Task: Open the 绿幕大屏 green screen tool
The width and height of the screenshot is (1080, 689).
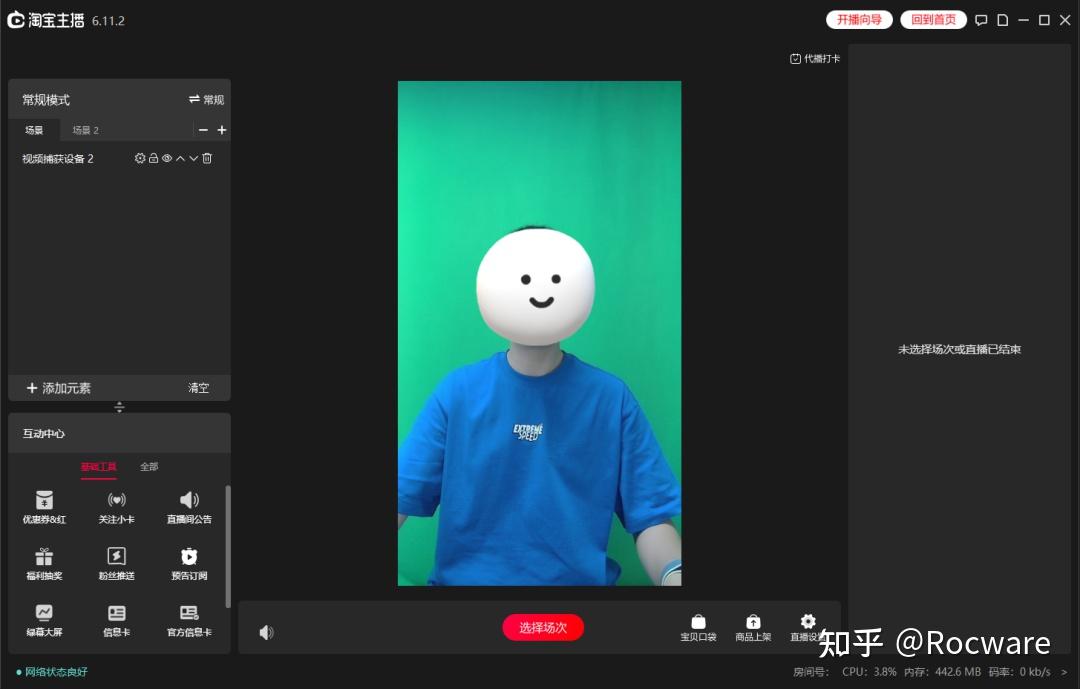Action: point(44,620)
